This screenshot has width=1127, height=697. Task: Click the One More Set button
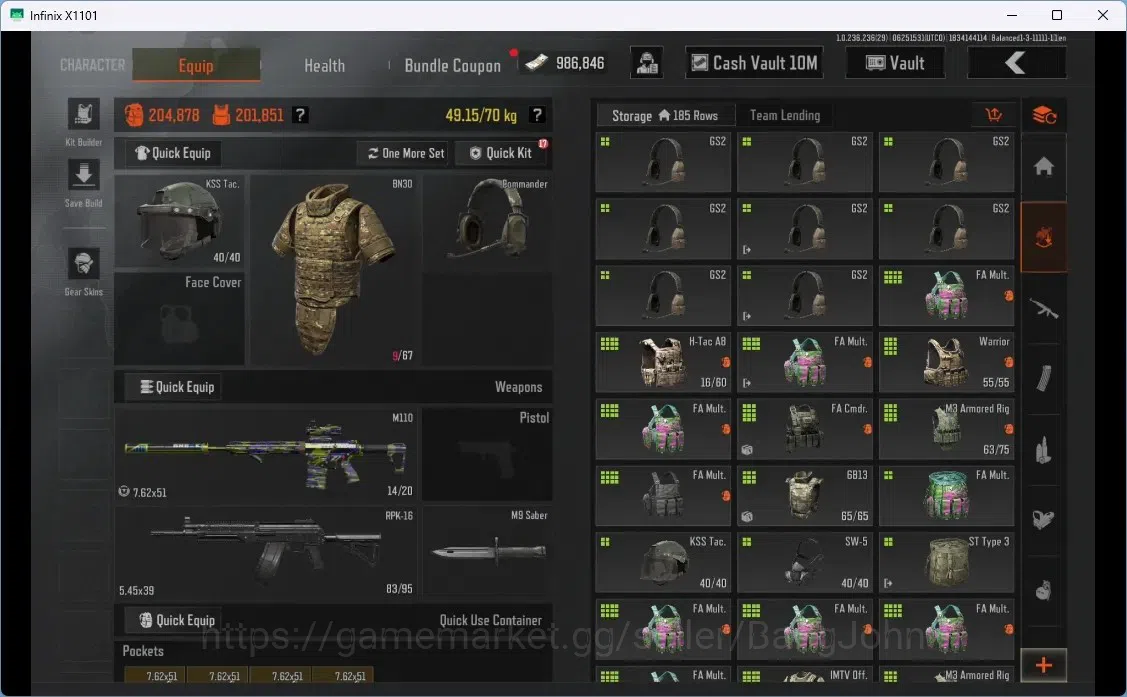pos(405,153)
